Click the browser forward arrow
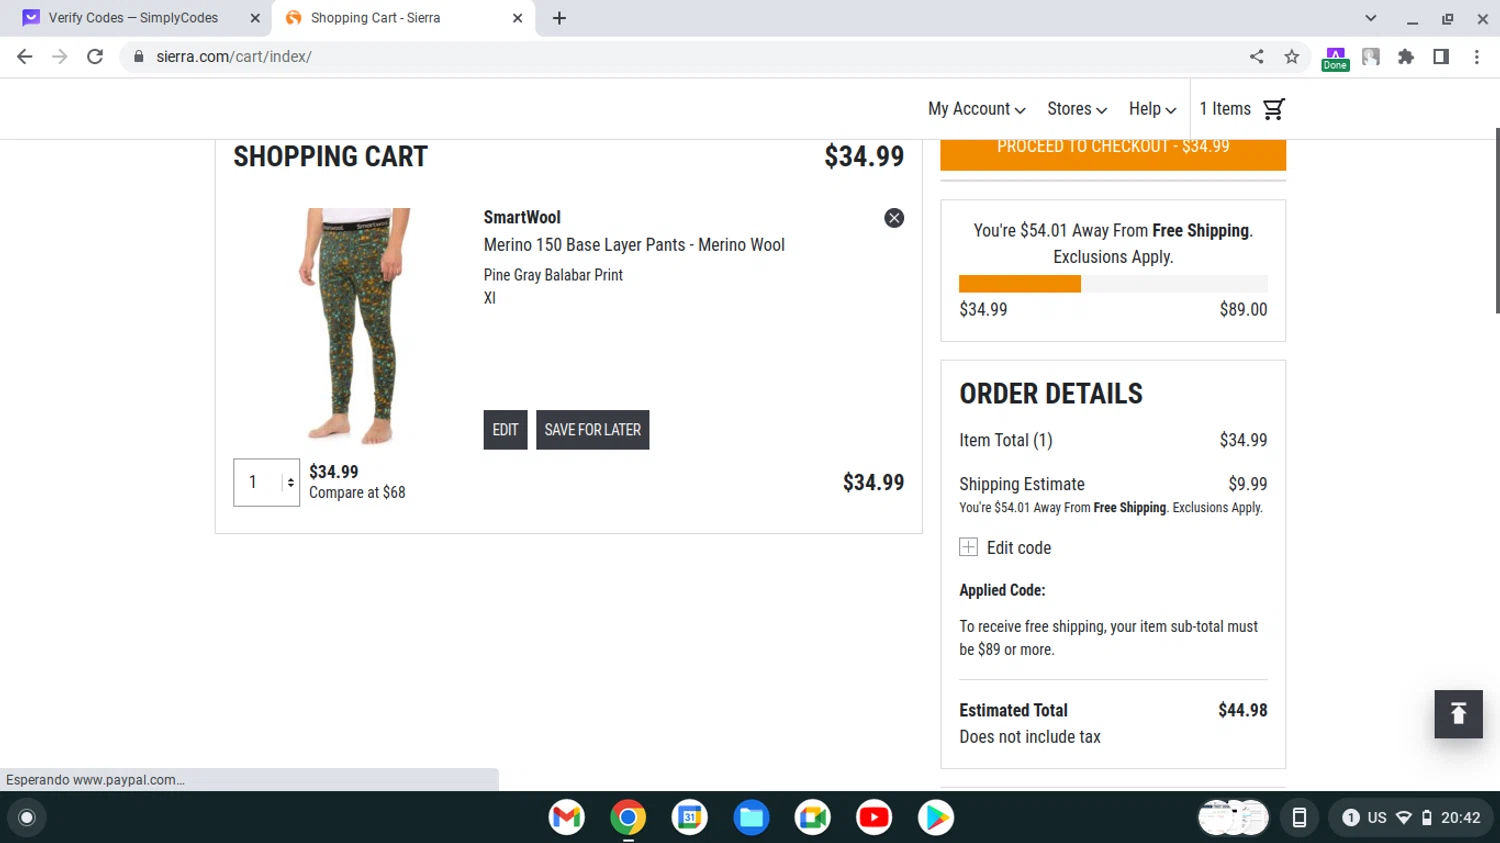Screen dimensions: 1500x843 click(x=60, y=57)
